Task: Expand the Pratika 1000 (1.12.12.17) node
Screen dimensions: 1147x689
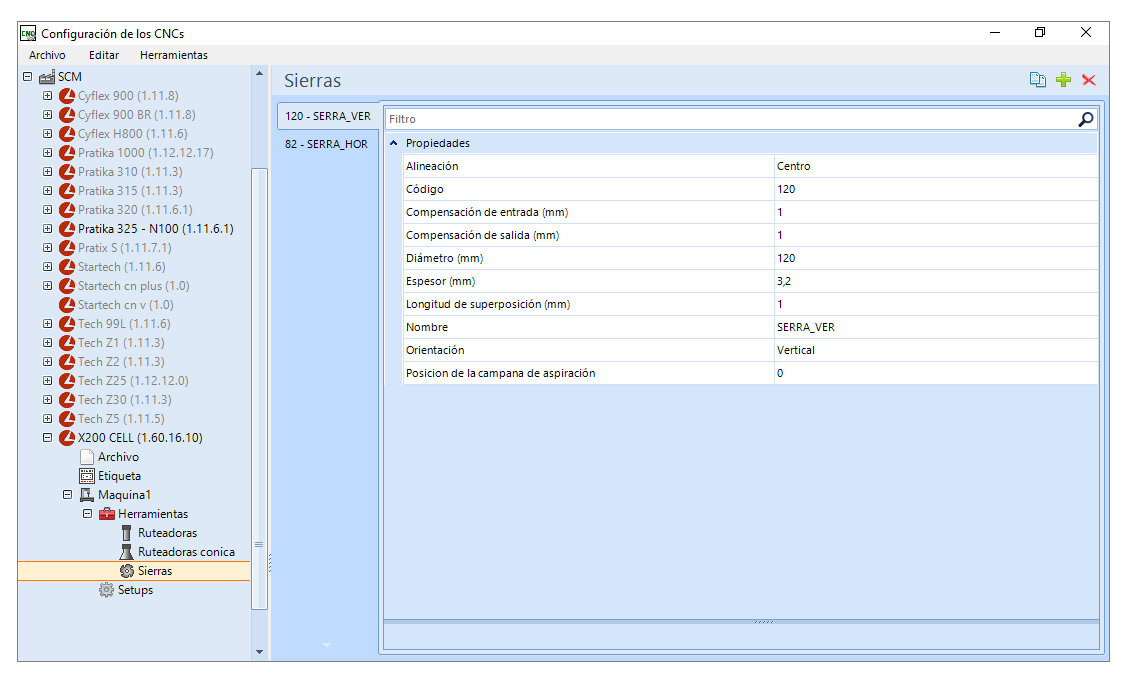Action: click(48, 153)
